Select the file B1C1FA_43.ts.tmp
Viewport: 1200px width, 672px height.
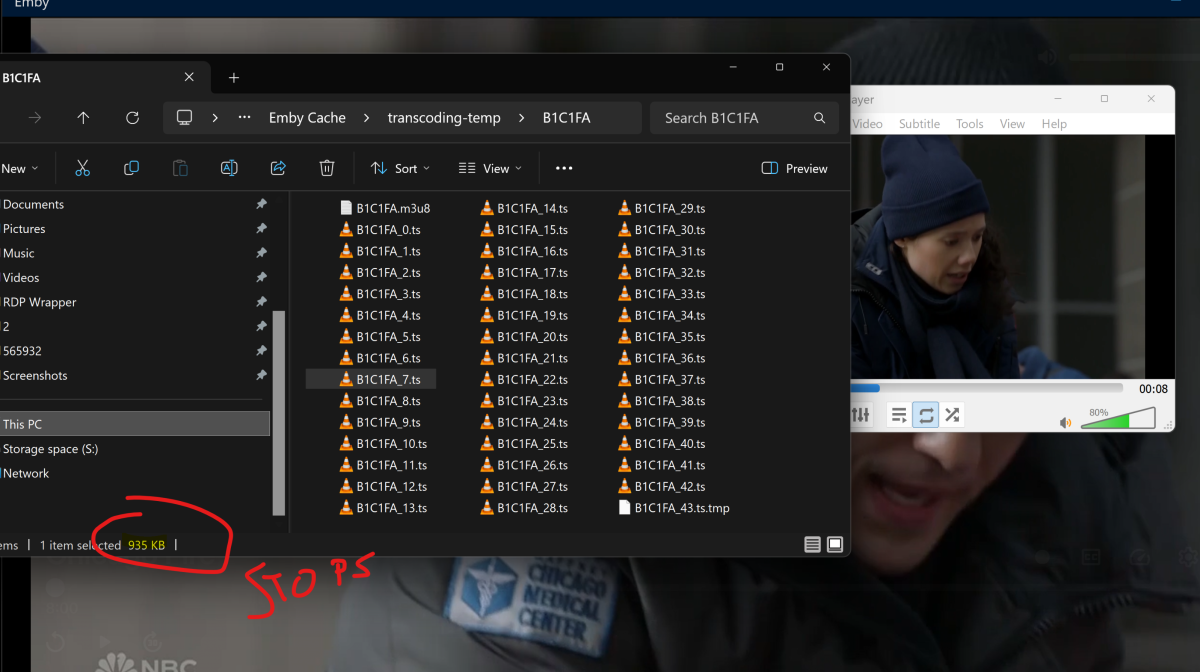[x=674, y=508]
